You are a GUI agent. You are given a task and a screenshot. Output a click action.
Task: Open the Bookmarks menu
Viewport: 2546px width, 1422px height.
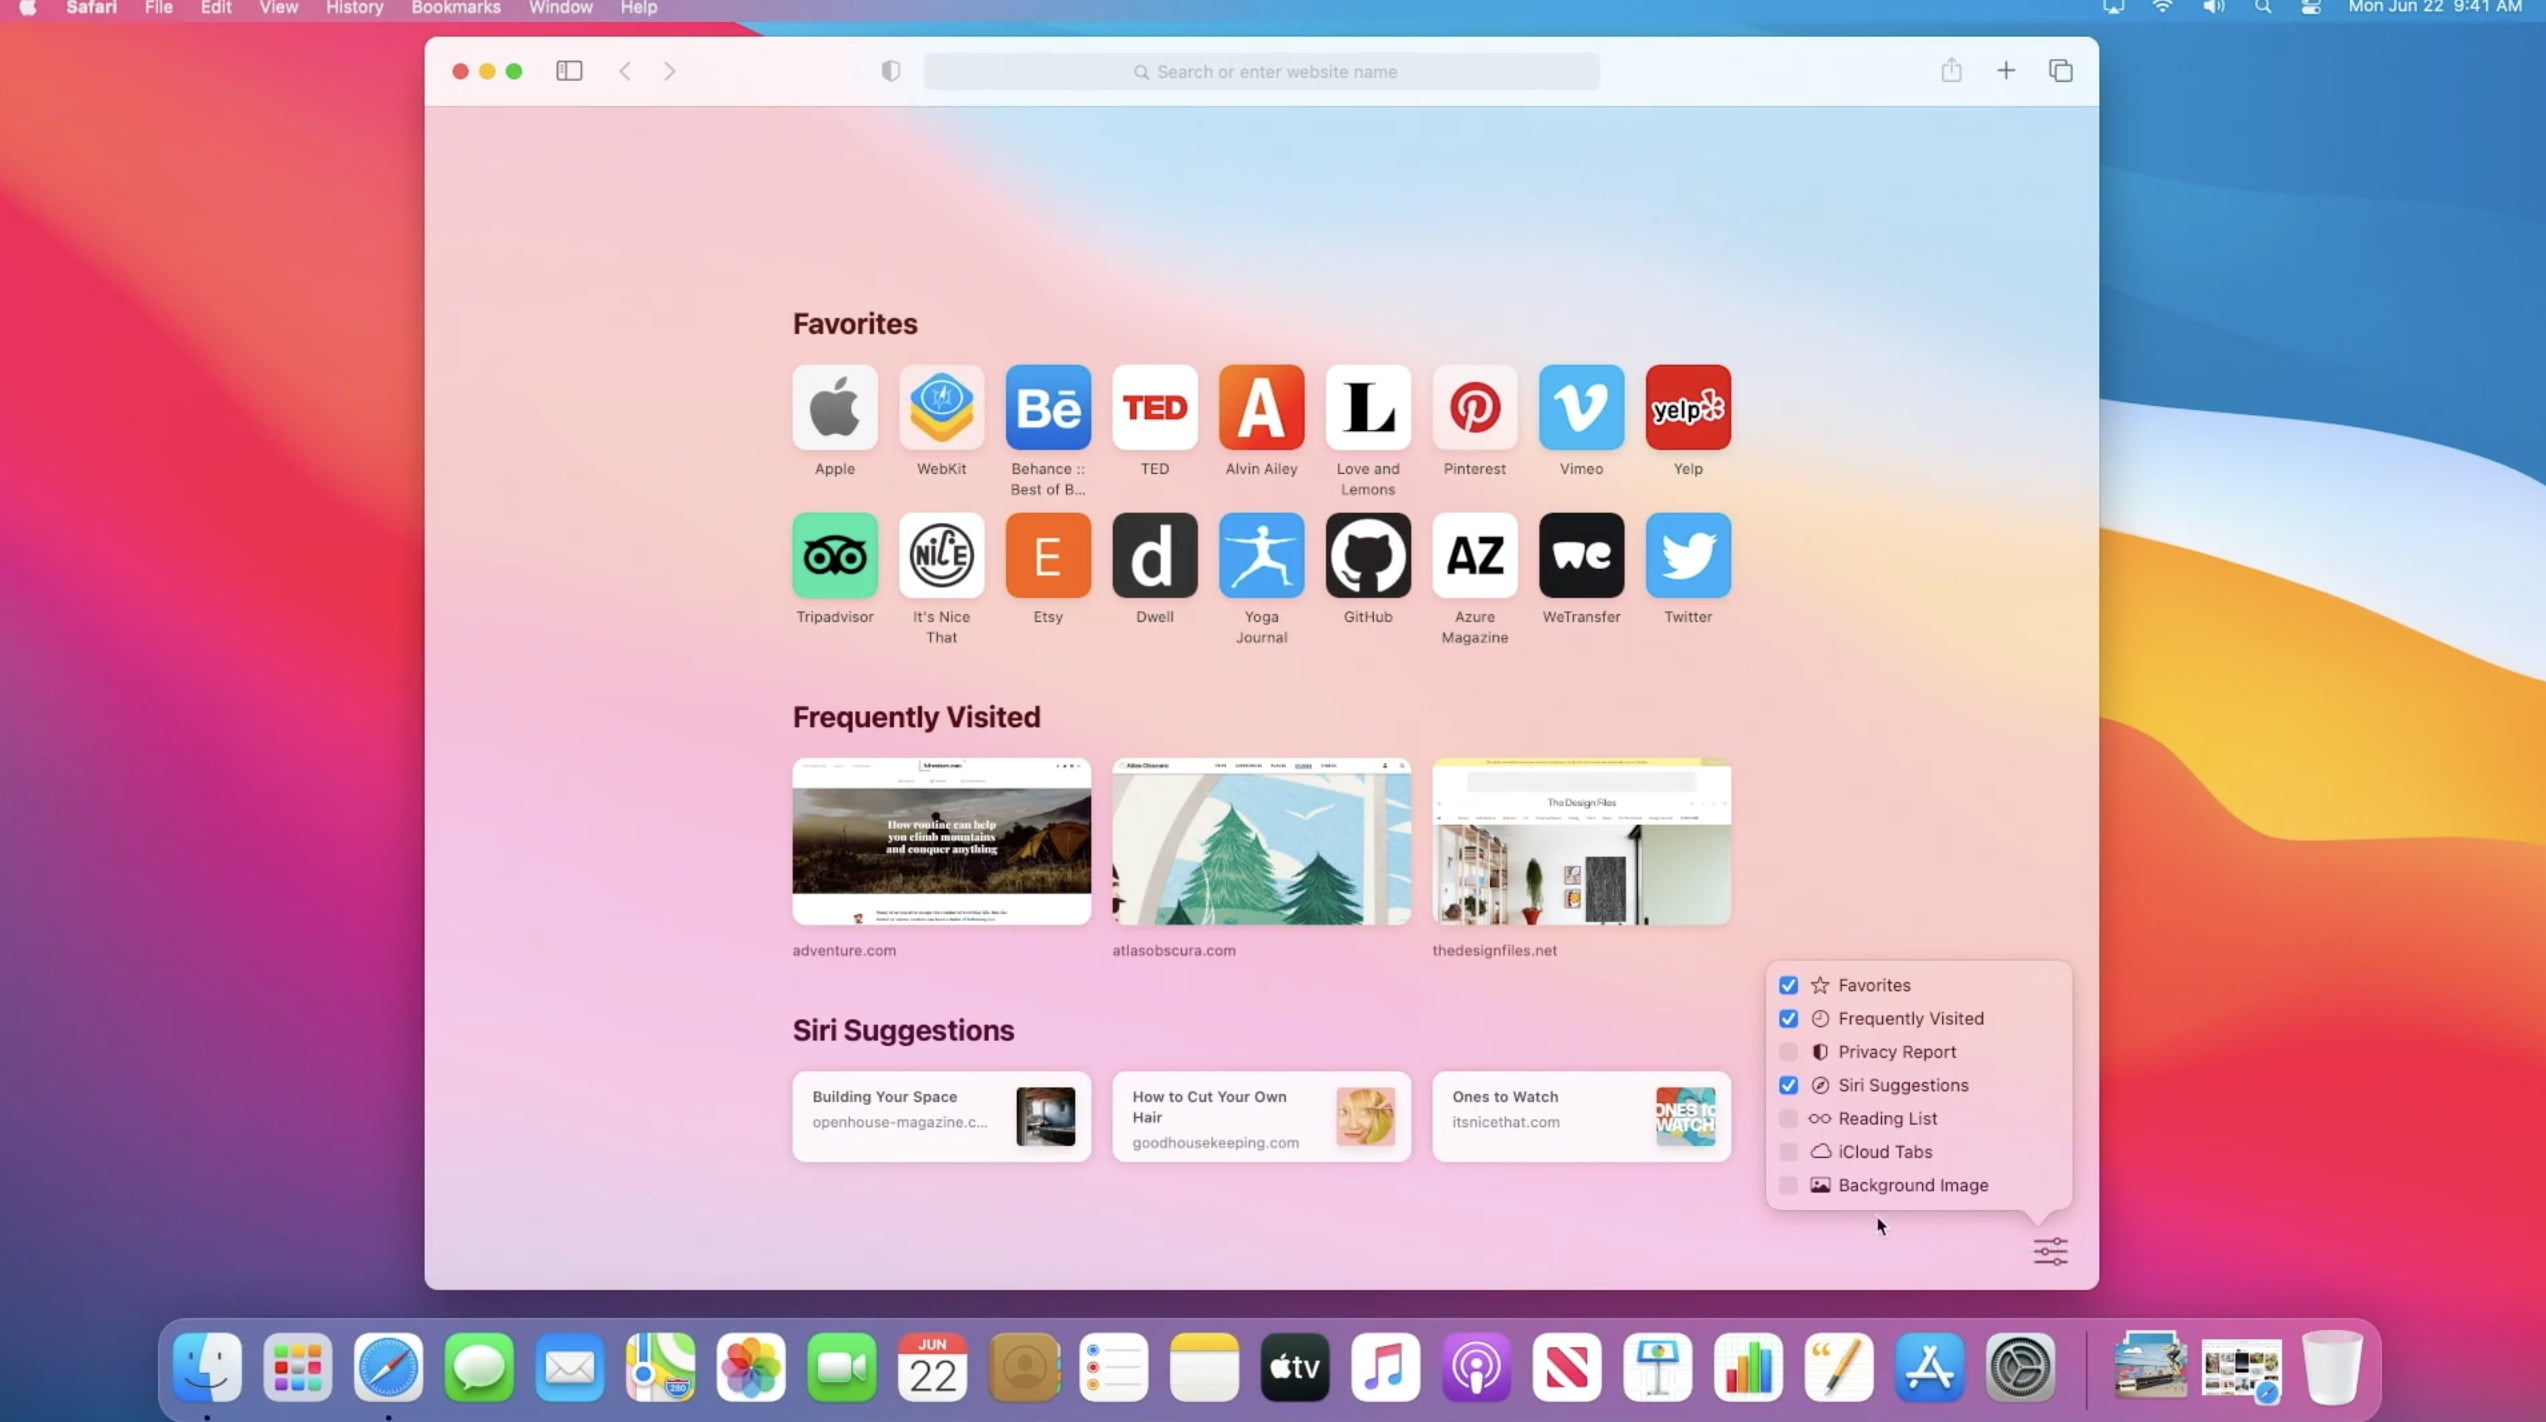pos(455,8)
